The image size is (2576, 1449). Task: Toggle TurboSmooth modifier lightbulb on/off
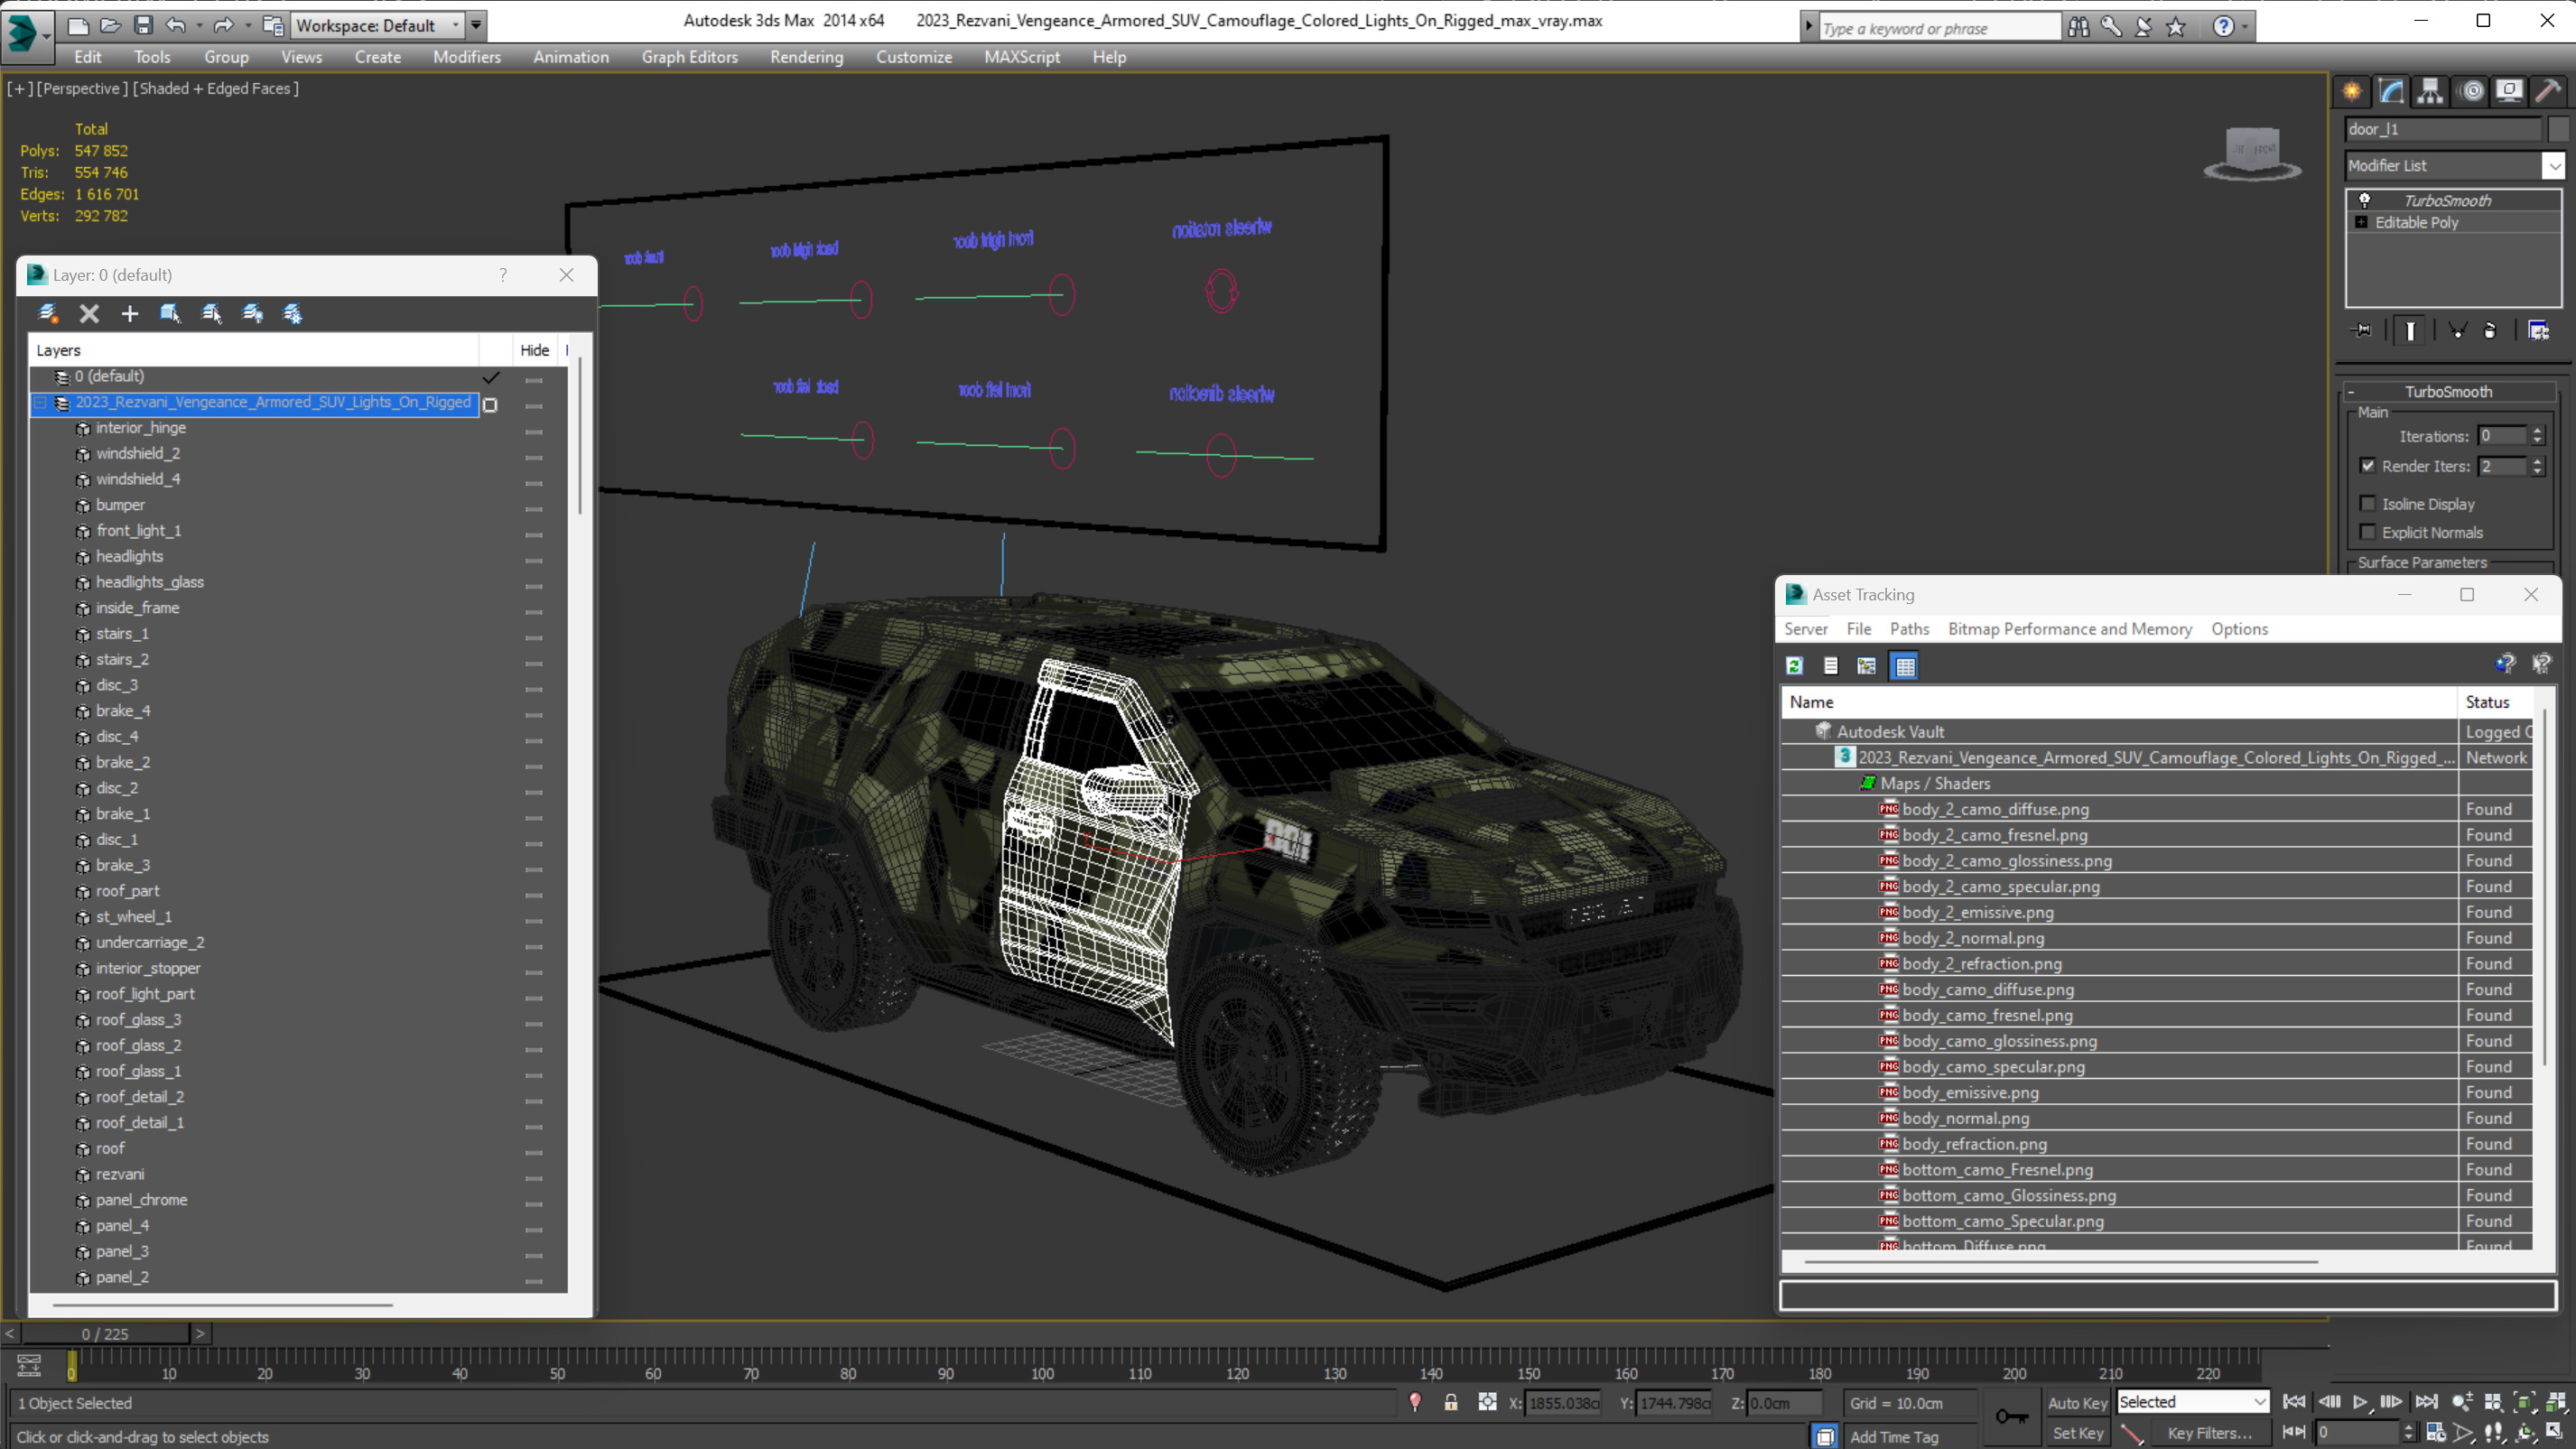(2364, 200)
